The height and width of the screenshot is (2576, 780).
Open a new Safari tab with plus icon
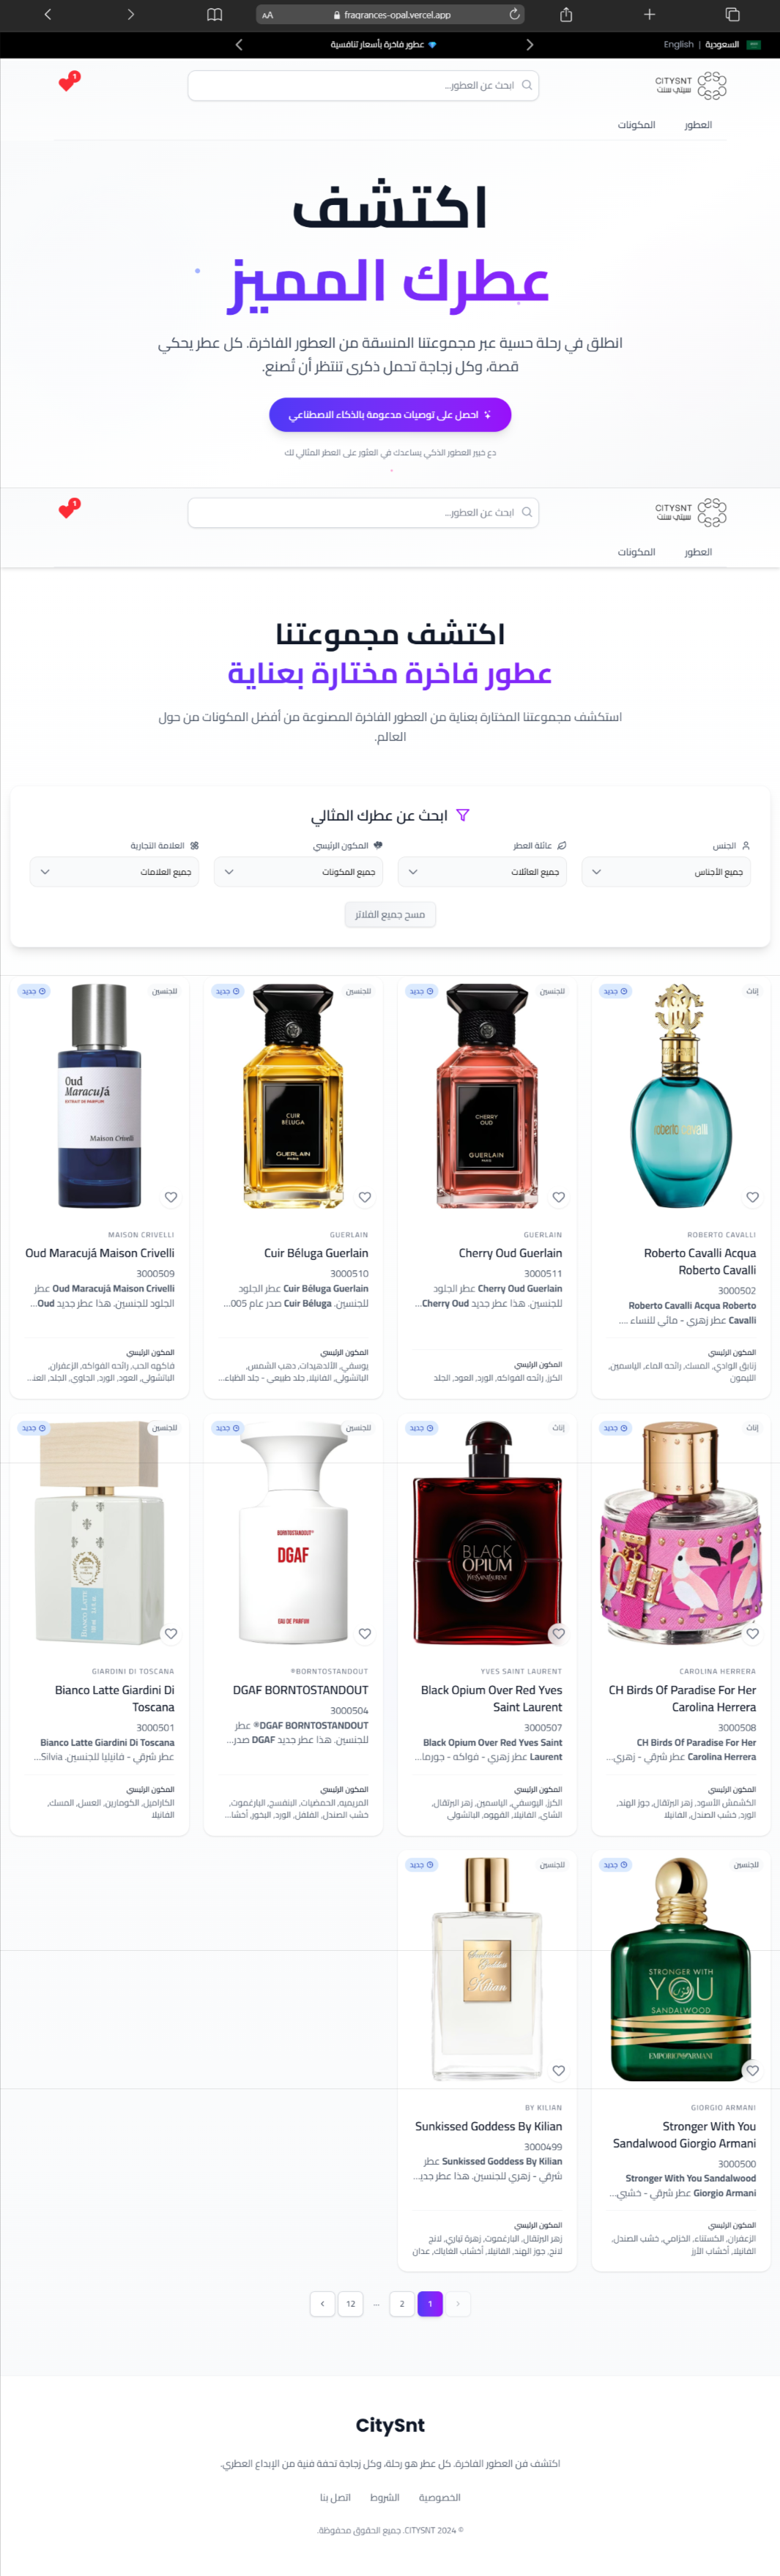649,15
